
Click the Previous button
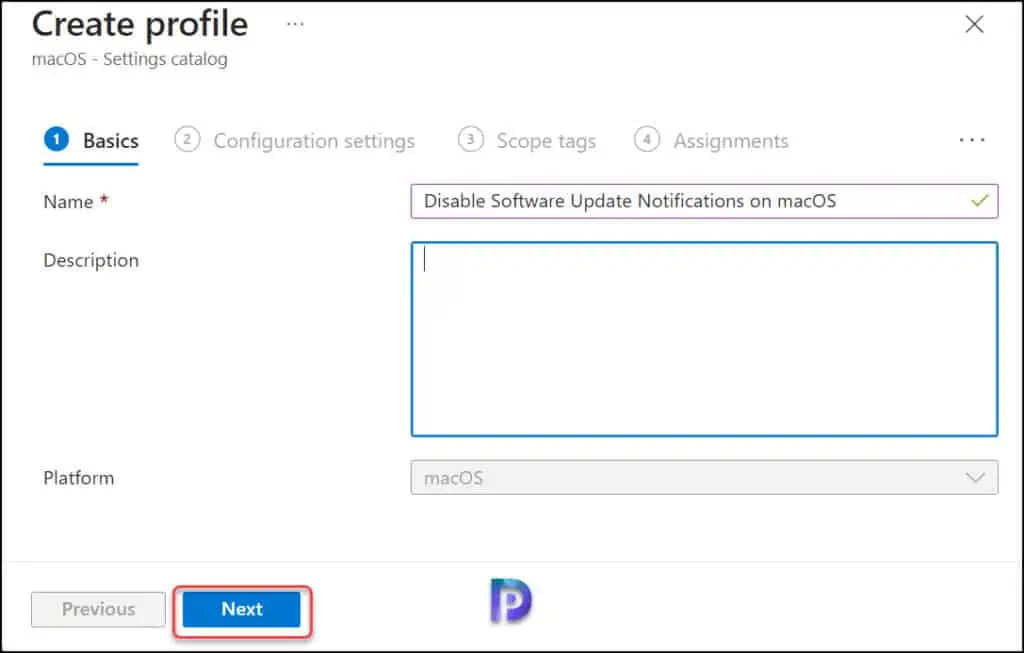(x=99, y=609)
